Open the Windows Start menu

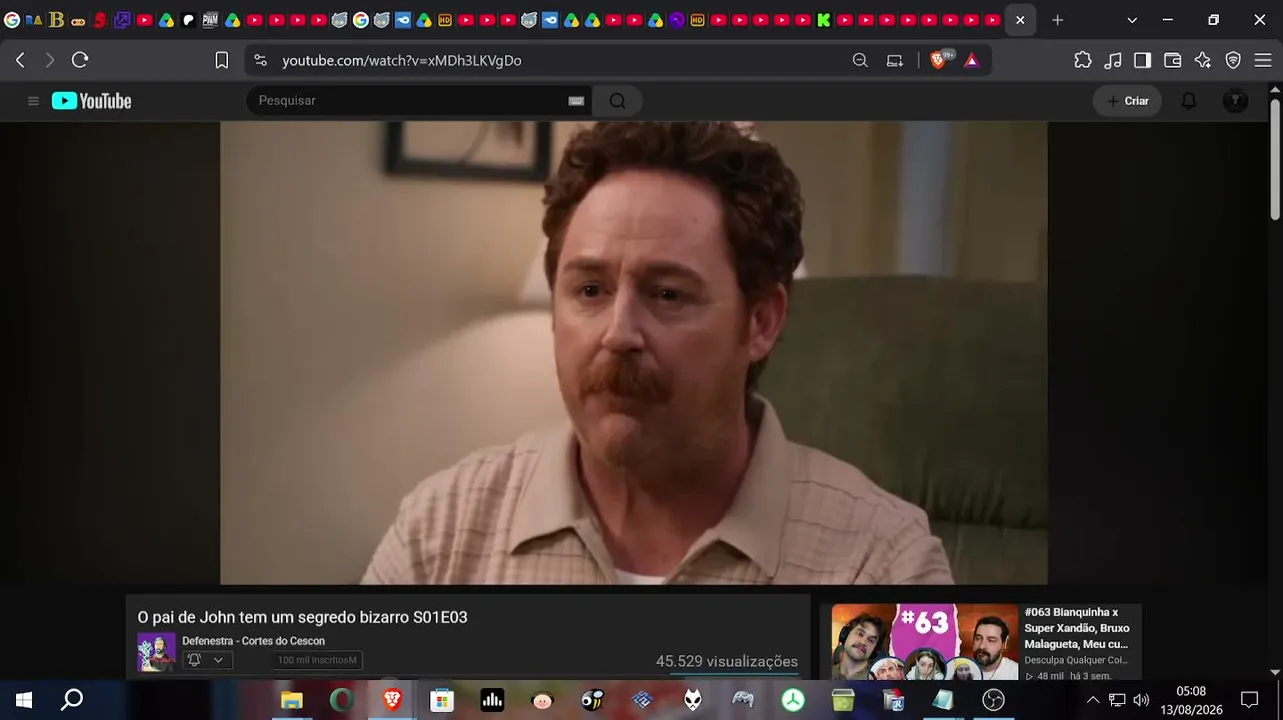[x=24, y=700]
